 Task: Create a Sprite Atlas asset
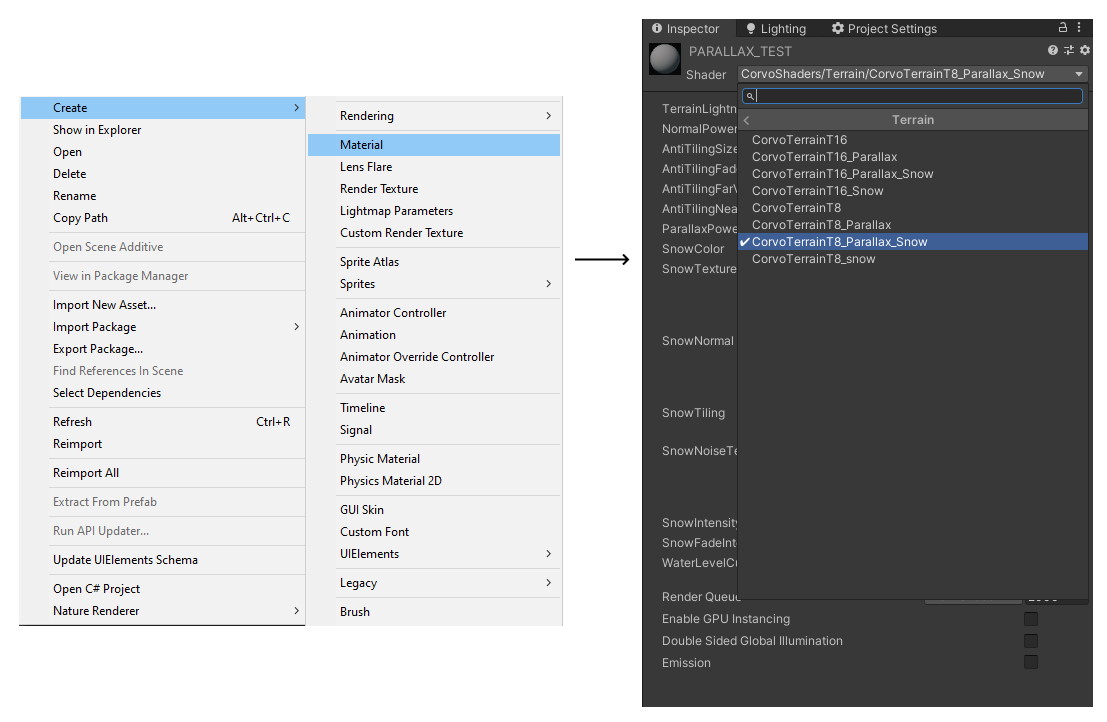click(x=434, y=262)
